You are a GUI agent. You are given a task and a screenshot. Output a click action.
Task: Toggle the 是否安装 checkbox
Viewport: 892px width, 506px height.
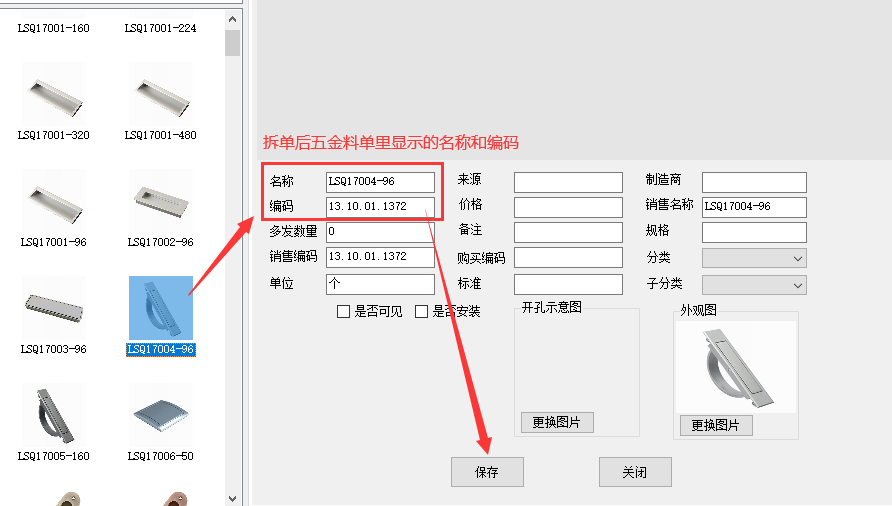click(x=422, y=311)
